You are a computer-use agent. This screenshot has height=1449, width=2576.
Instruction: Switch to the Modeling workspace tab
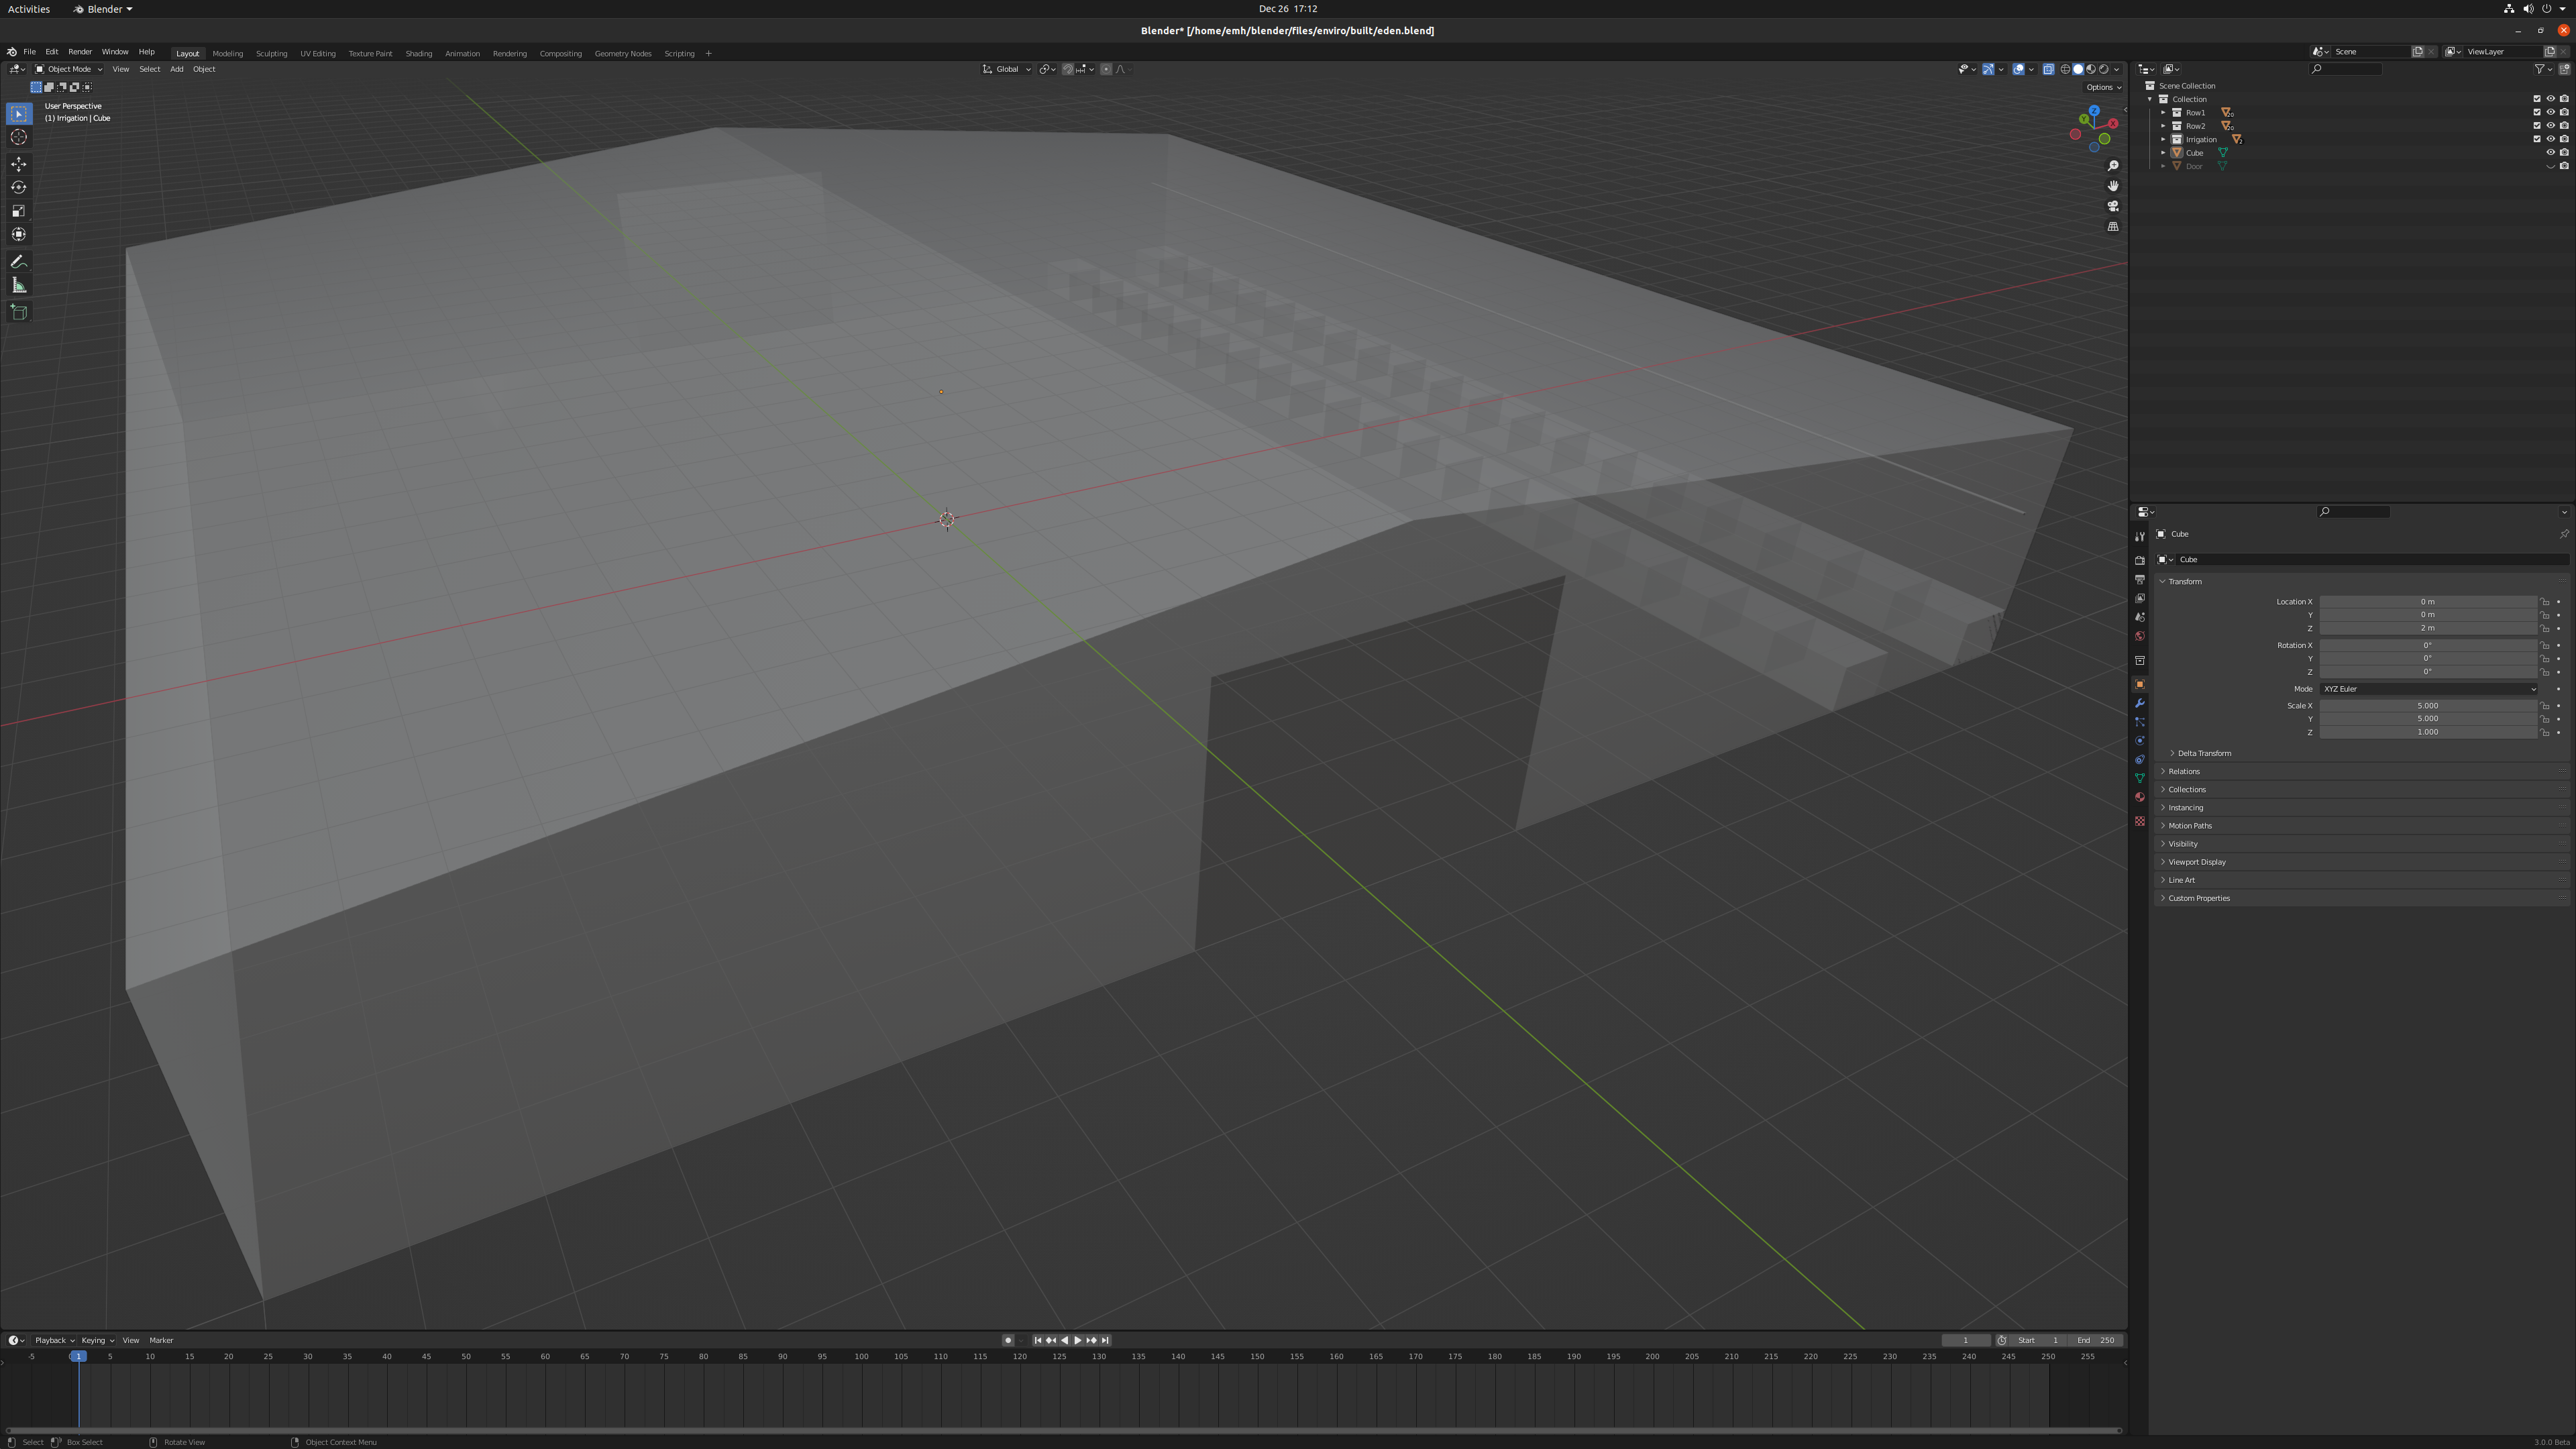[228, 54]
